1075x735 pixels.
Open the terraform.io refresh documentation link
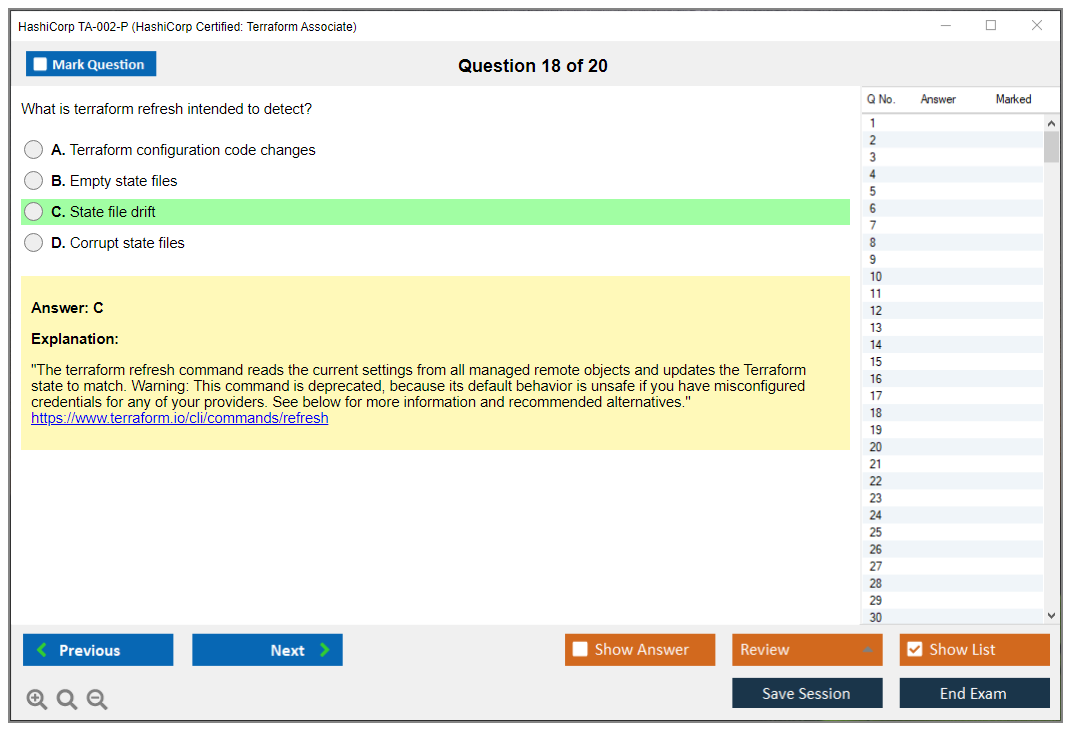tap(180, 419)
